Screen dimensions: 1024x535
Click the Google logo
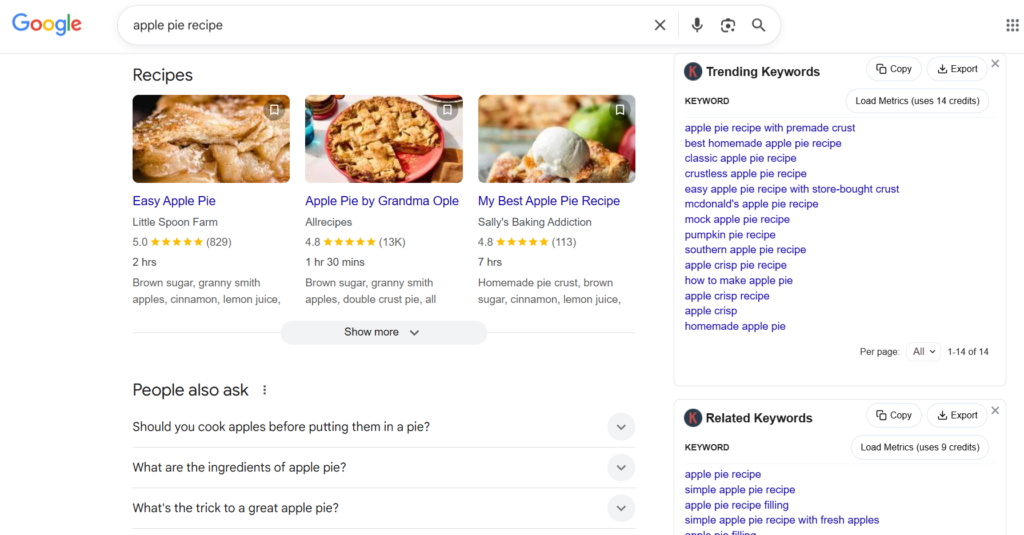(x=47, y=25)
